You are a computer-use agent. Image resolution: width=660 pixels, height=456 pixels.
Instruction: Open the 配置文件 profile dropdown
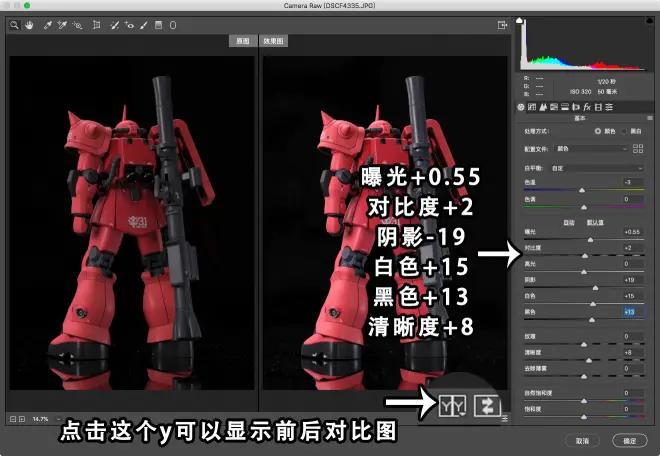coord(591,149)
